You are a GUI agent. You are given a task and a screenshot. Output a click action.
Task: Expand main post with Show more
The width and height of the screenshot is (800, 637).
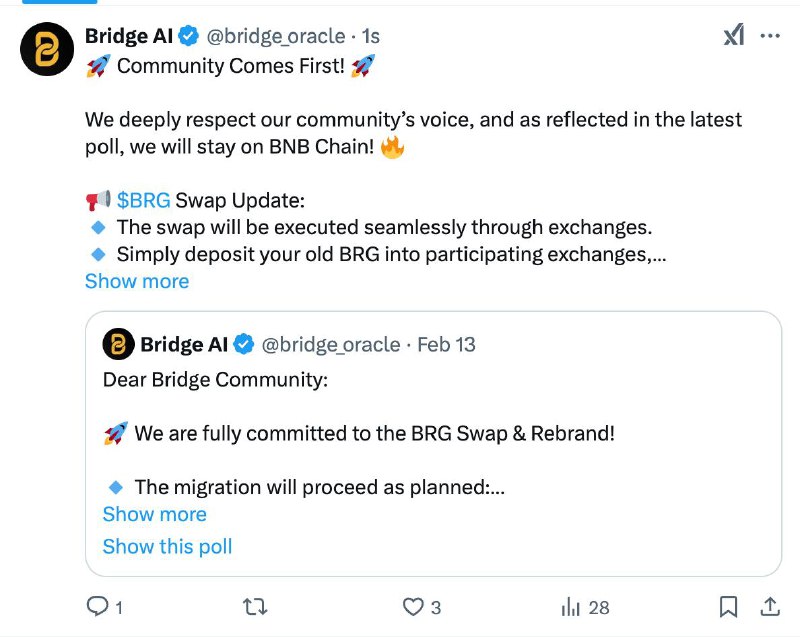pyautogui.click(x=137, y=281)
